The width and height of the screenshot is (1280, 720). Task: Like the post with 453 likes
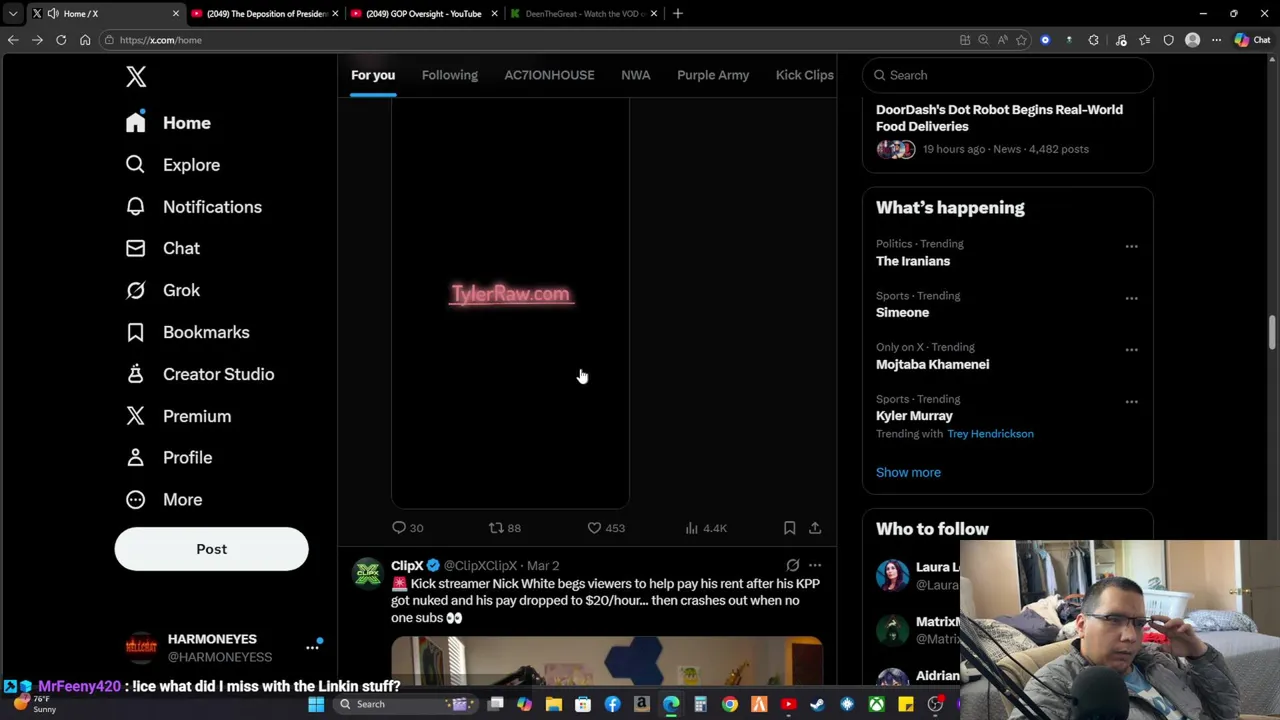point(605,528)
